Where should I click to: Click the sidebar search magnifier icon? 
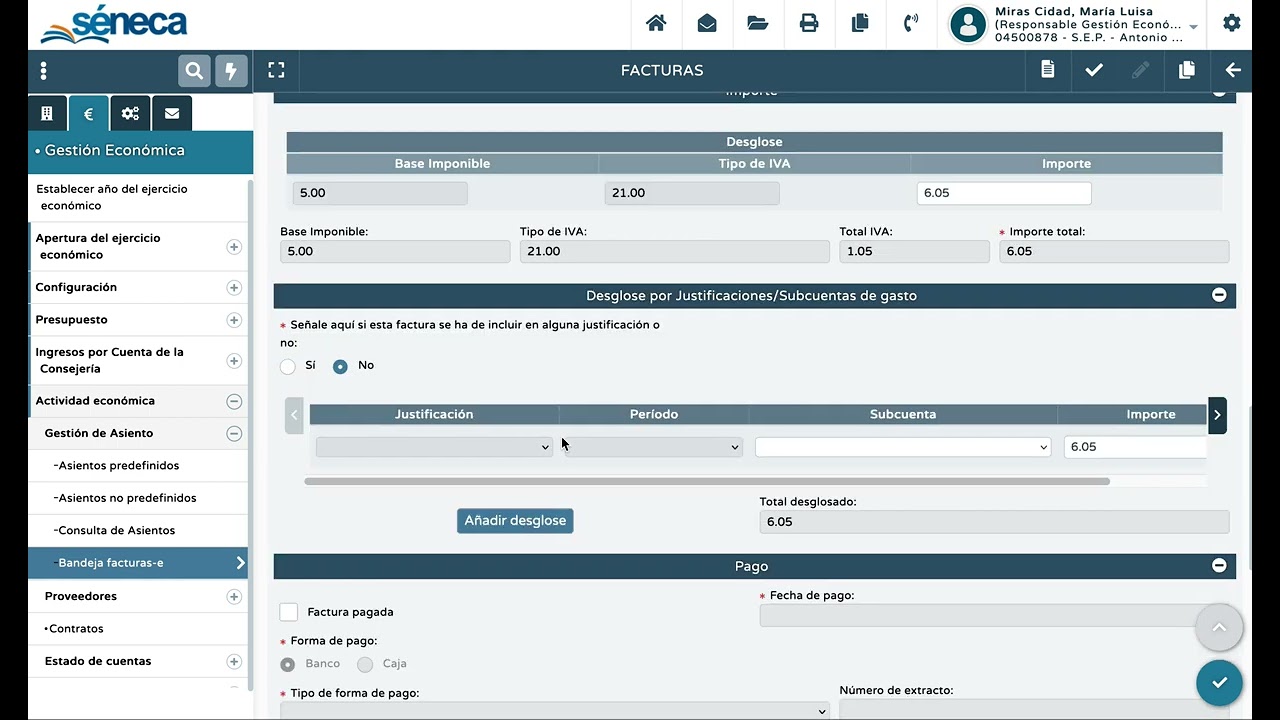[x=194, y=71]
